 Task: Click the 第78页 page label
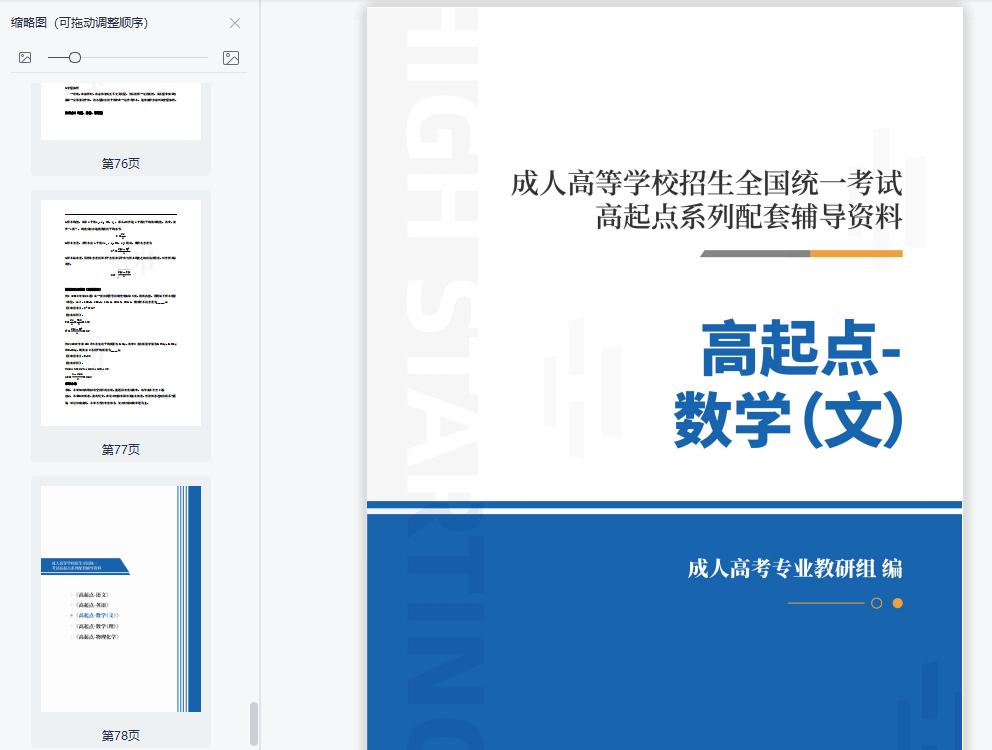121,735
